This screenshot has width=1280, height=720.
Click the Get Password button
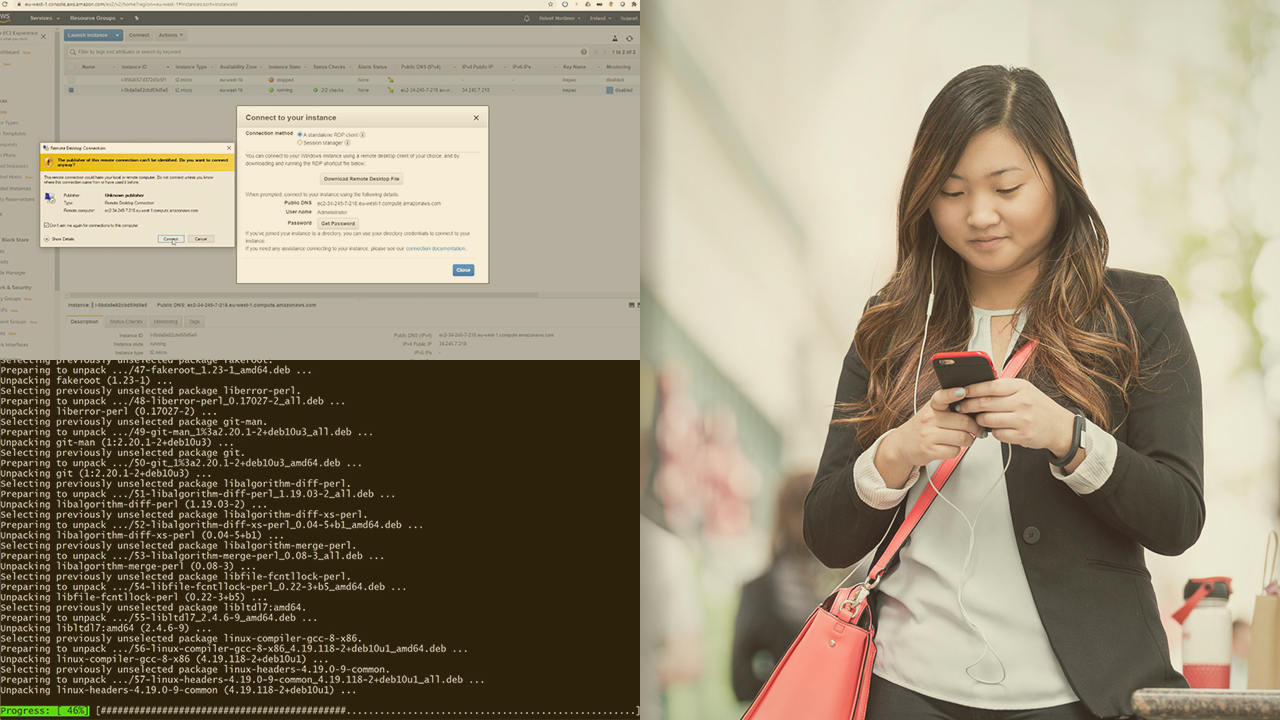338,223
